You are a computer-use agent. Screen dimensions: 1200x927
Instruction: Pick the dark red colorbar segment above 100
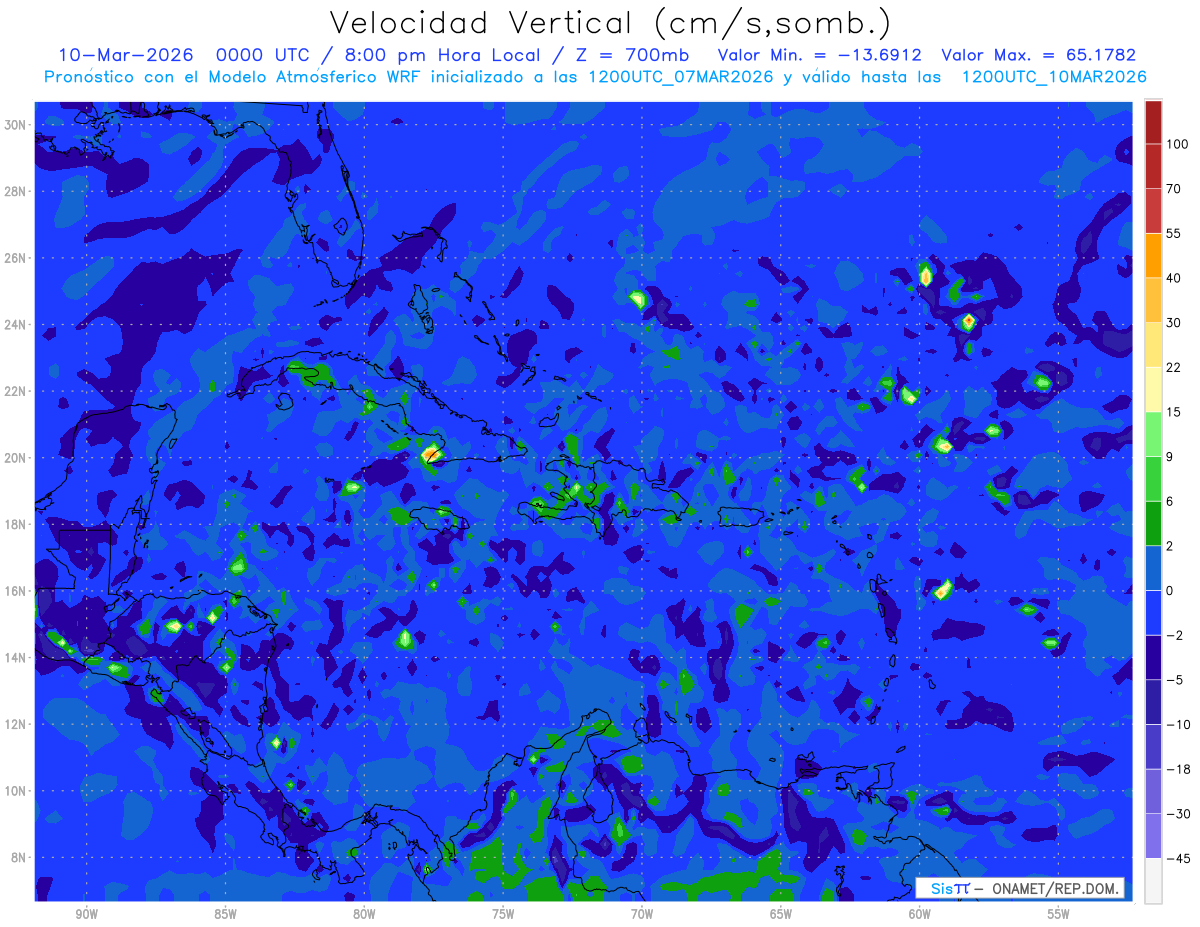click(x=1153, y=122)
